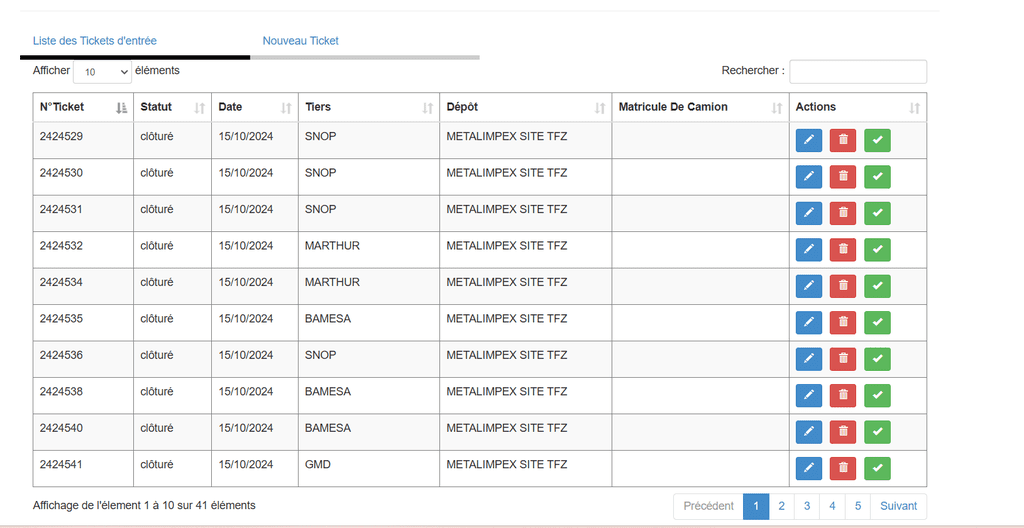
Task: Sort table by Date column
Action: pos(255,107)
